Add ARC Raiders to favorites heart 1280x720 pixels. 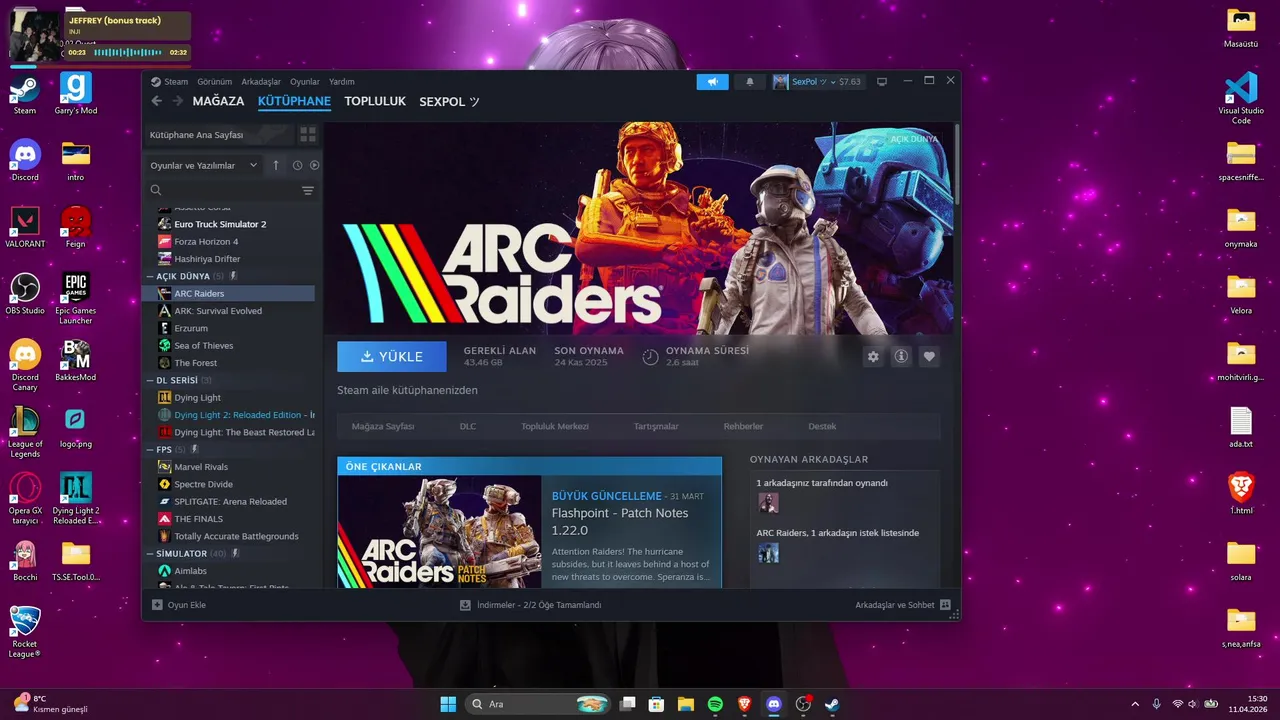pyautogui.click(x=929, y=356)
